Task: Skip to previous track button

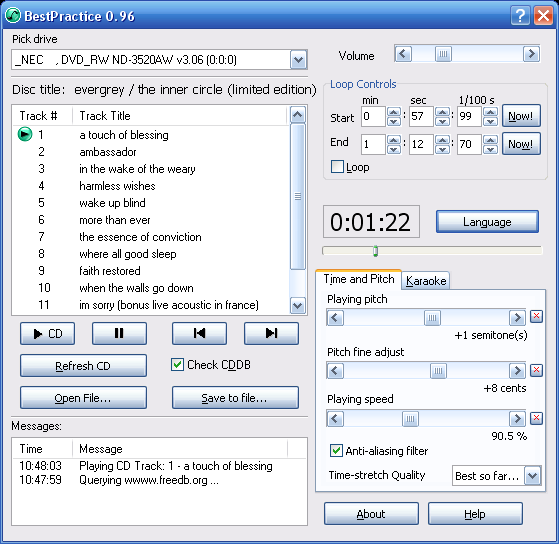Action: (199, 333)
